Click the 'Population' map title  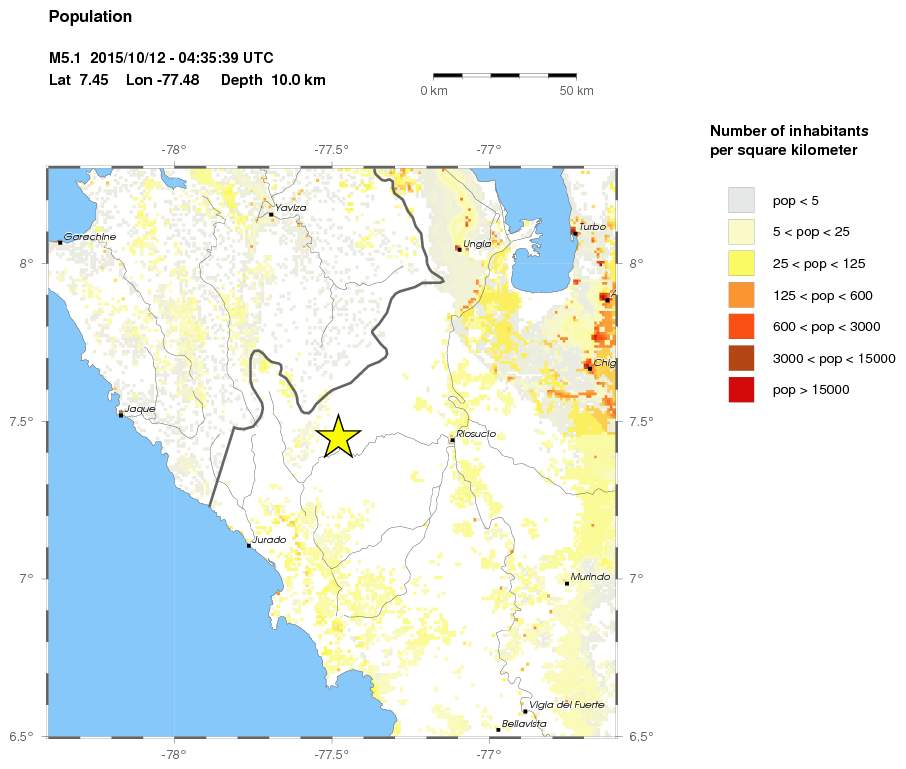pos(90,17)
